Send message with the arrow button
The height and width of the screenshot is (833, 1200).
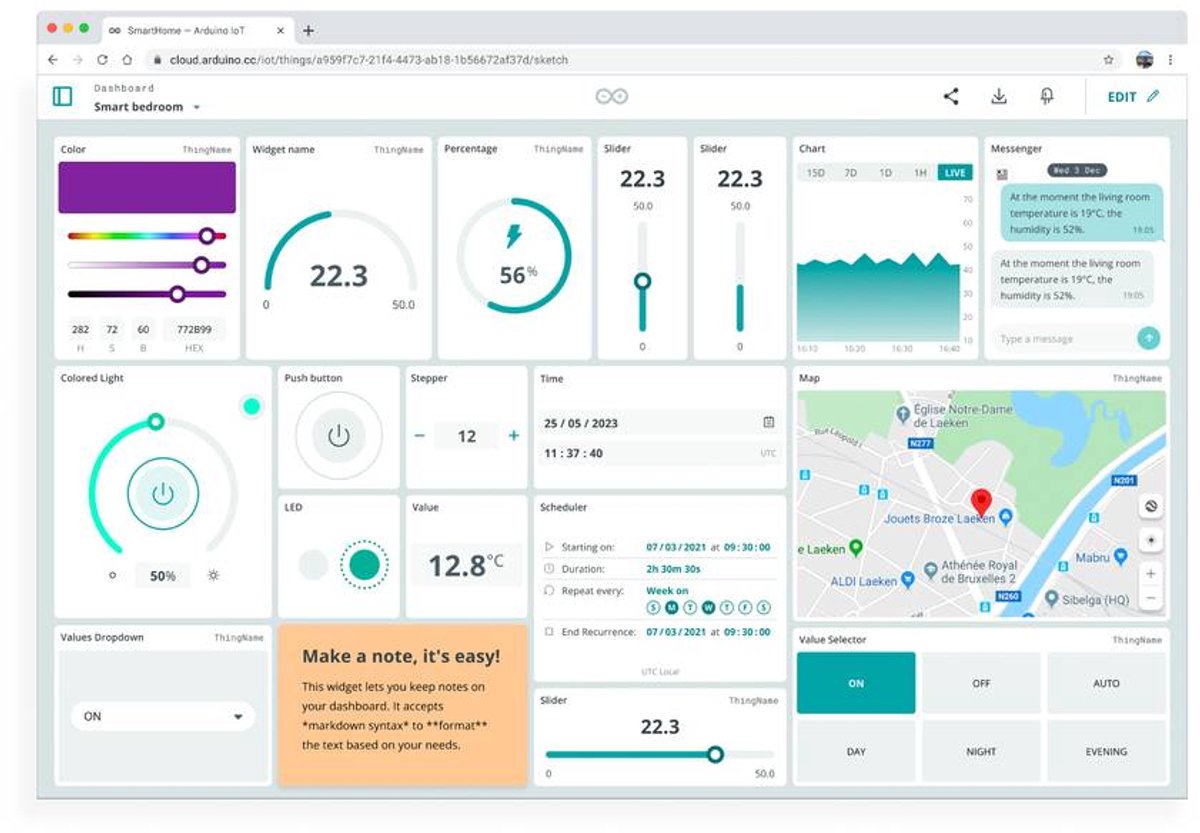coord(1149,338)
